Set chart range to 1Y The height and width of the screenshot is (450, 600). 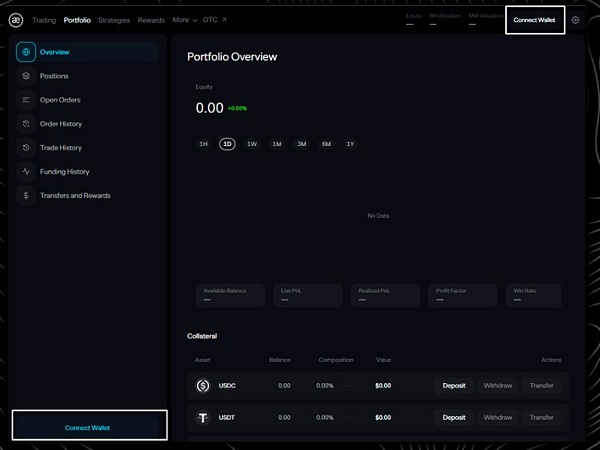tap(350, 144)
